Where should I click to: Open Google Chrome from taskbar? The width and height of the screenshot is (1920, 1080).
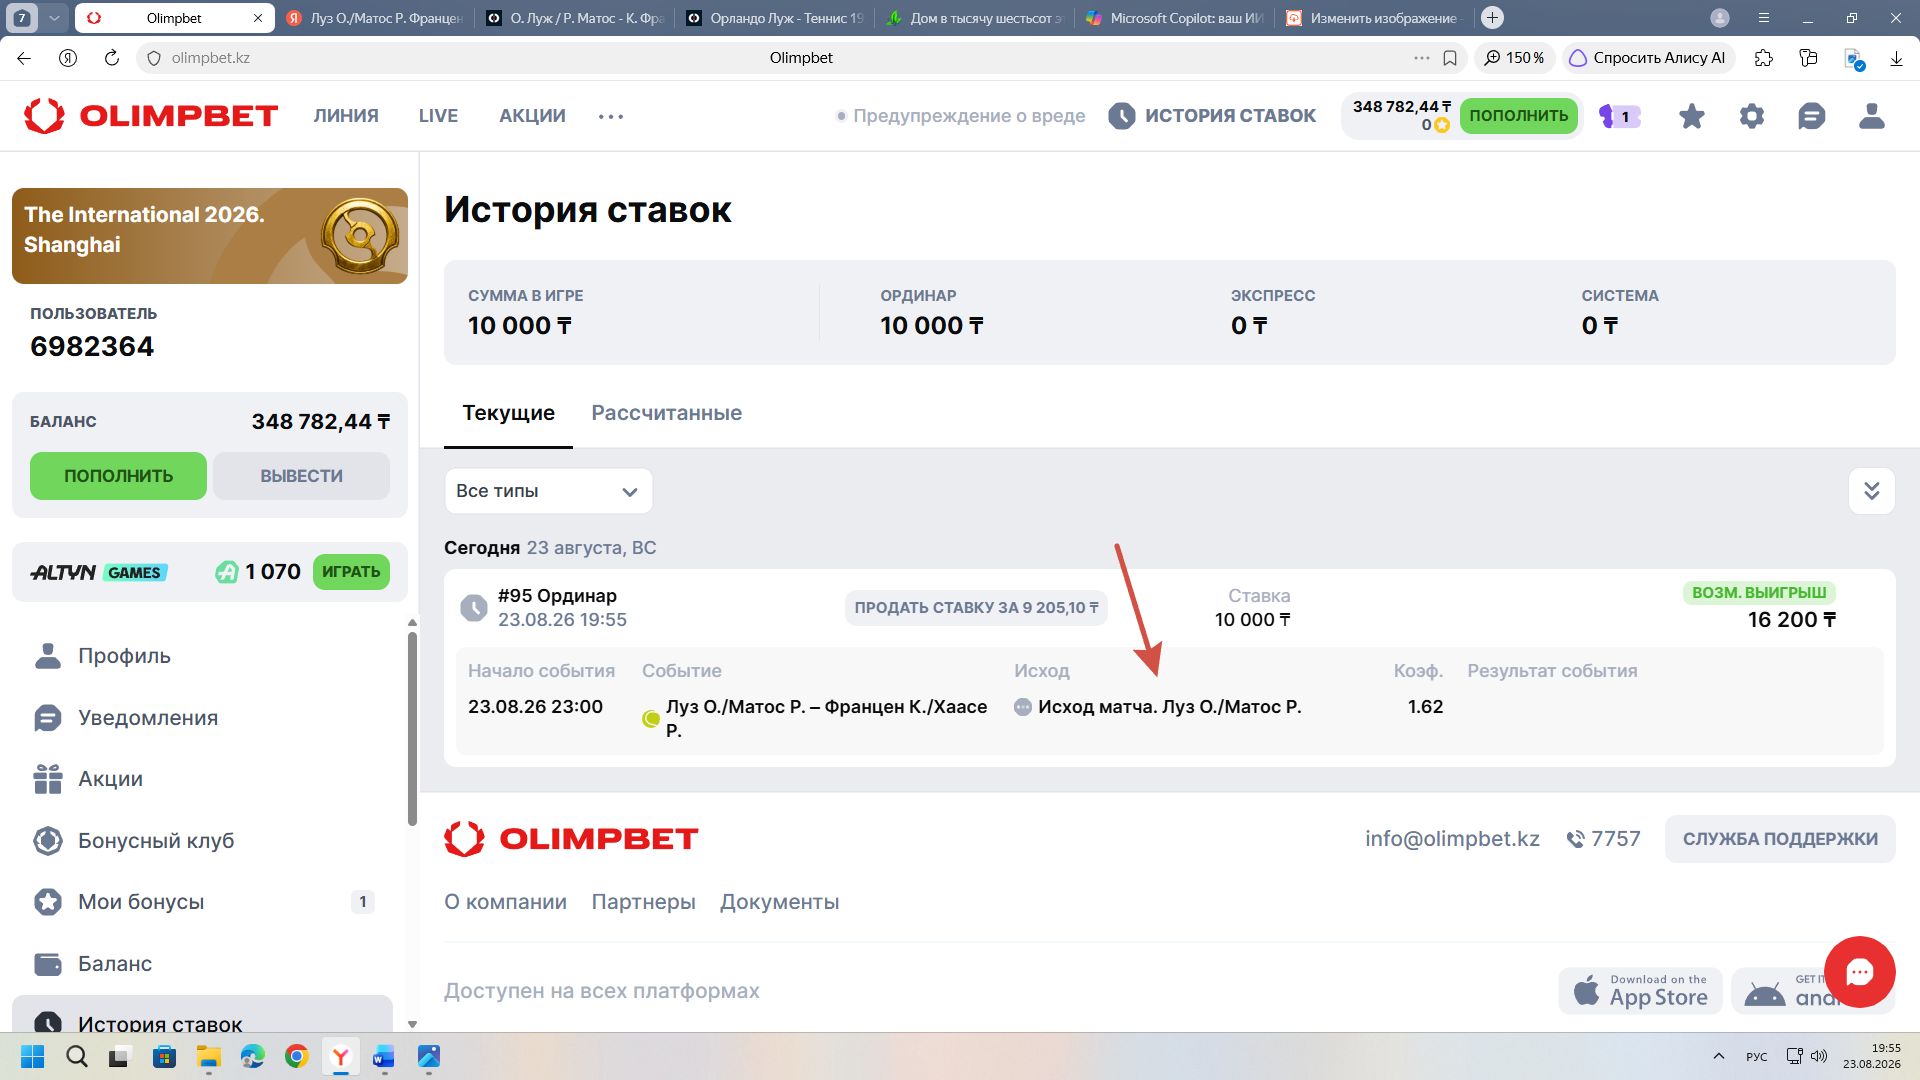(296, 1056)
